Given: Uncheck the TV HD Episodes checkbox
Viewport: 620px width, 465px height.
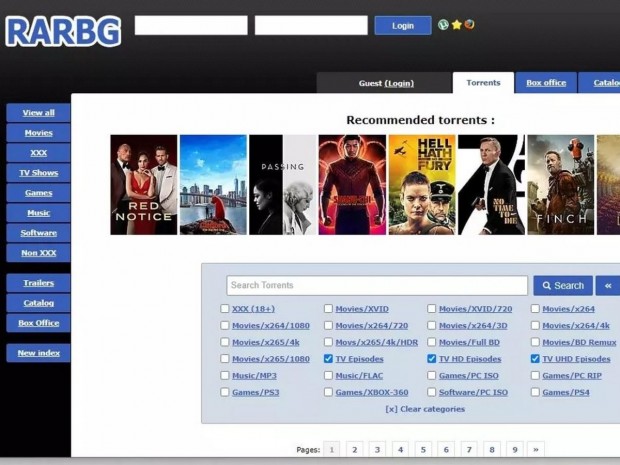Looking at the screenshot, I should (x=431, y=358).
